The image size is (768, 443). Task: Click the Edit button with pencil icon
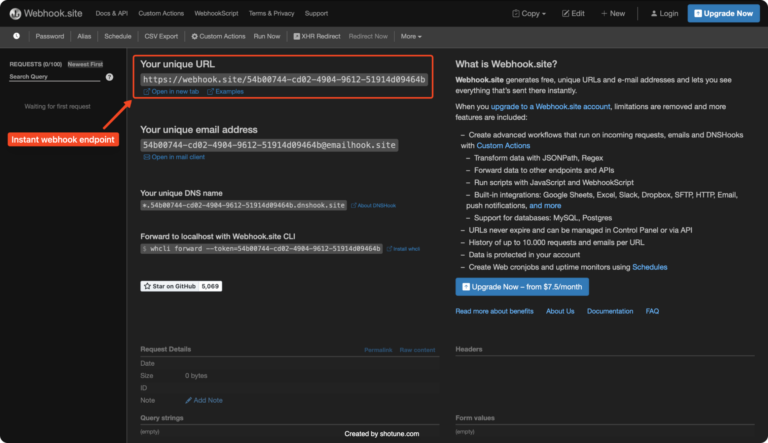pos(574,13)
